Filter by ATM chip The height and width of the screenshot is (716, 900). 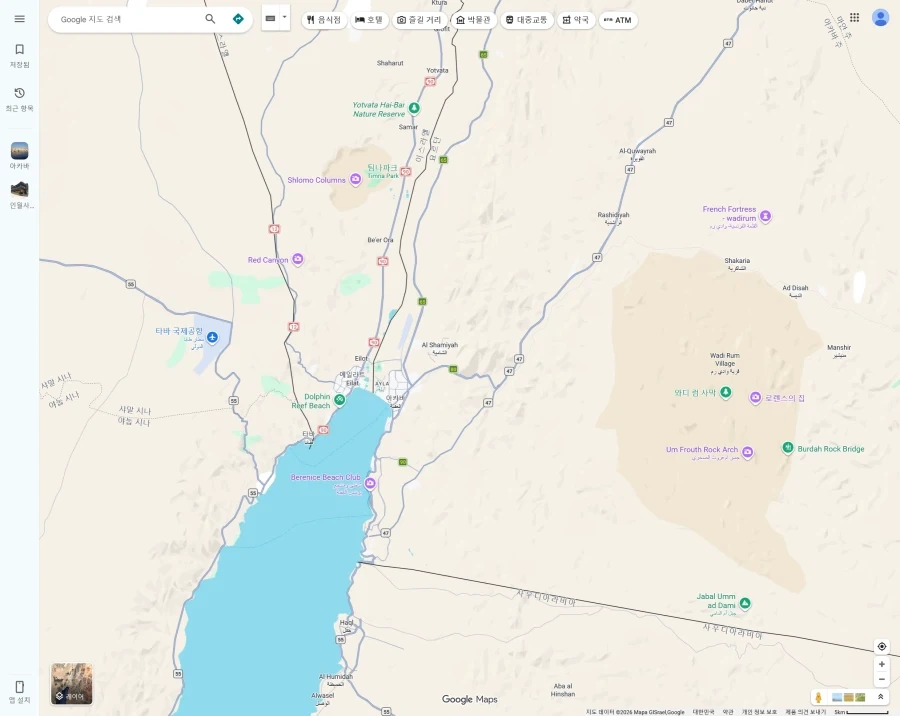618,20
